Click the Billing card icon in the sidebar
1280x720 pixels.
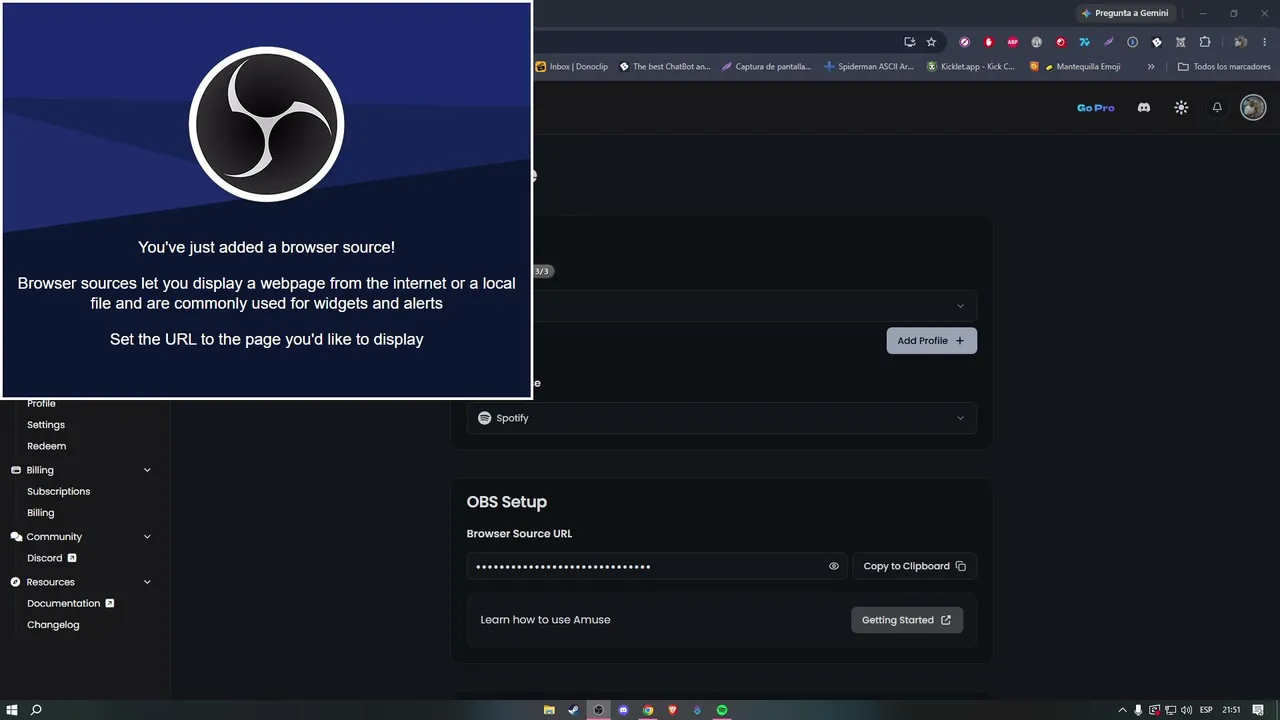[16, 470]
